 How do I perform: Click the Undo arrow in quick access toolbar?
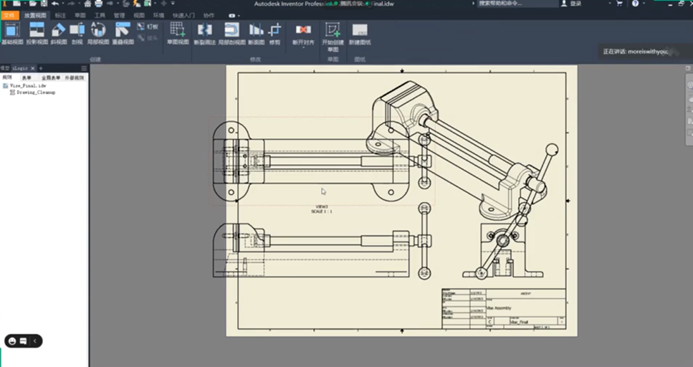(55, 4)
